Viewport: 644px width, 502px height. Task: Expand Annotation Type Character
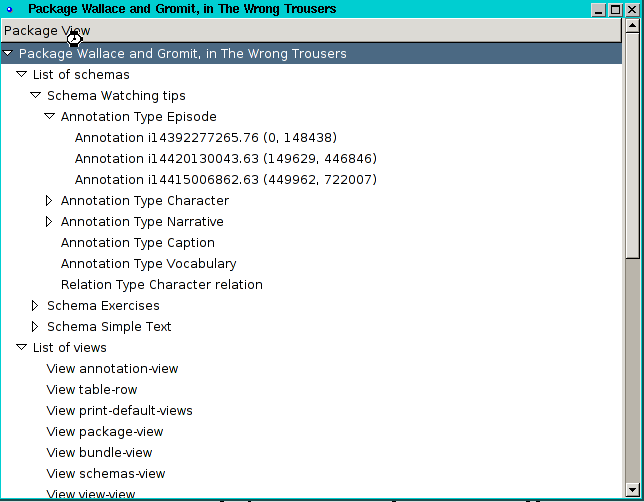point(50,201)
